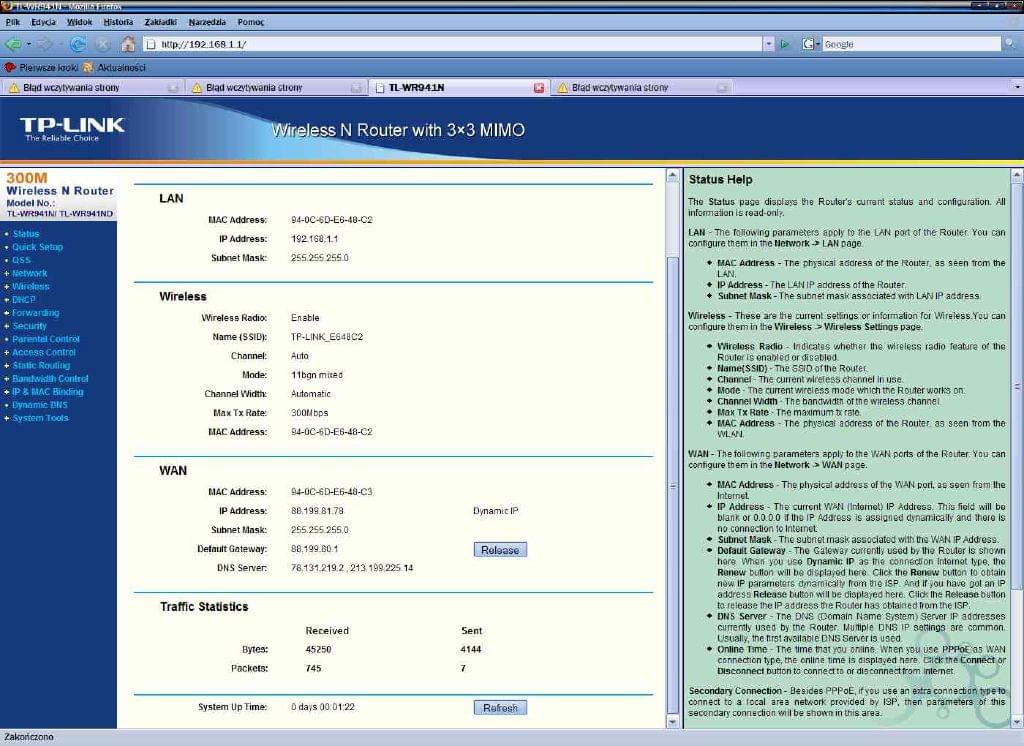Expand the Security sidebar section

point(29,326)
